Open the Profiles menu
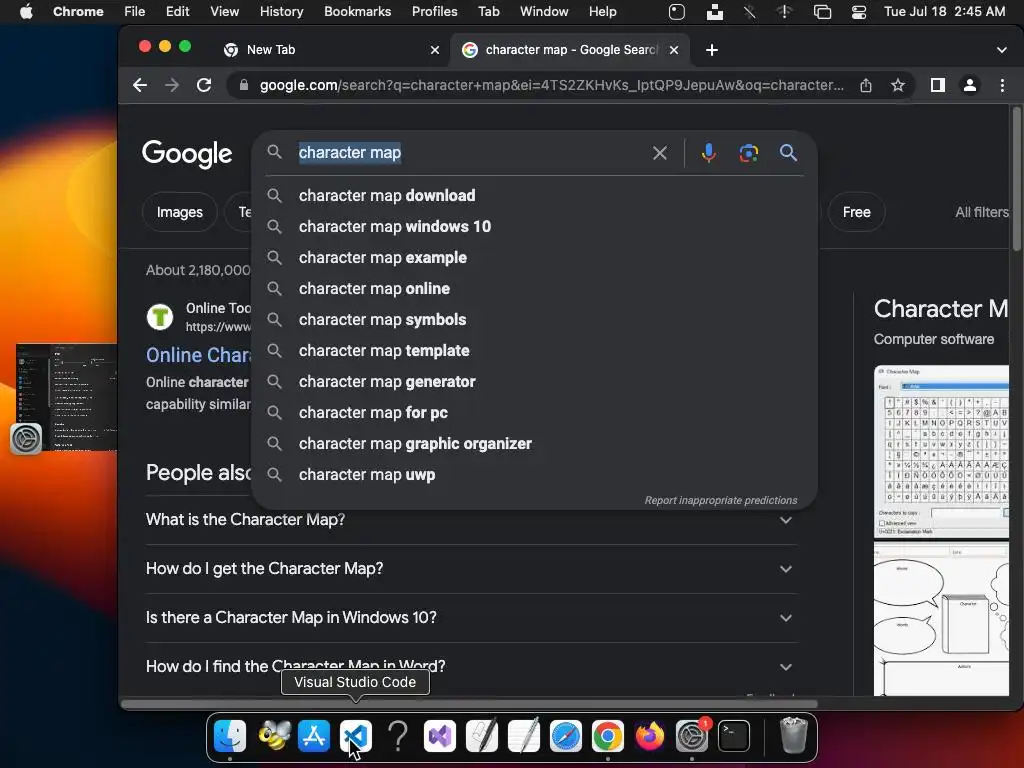 pyautogui.click(x=434, y=12)
